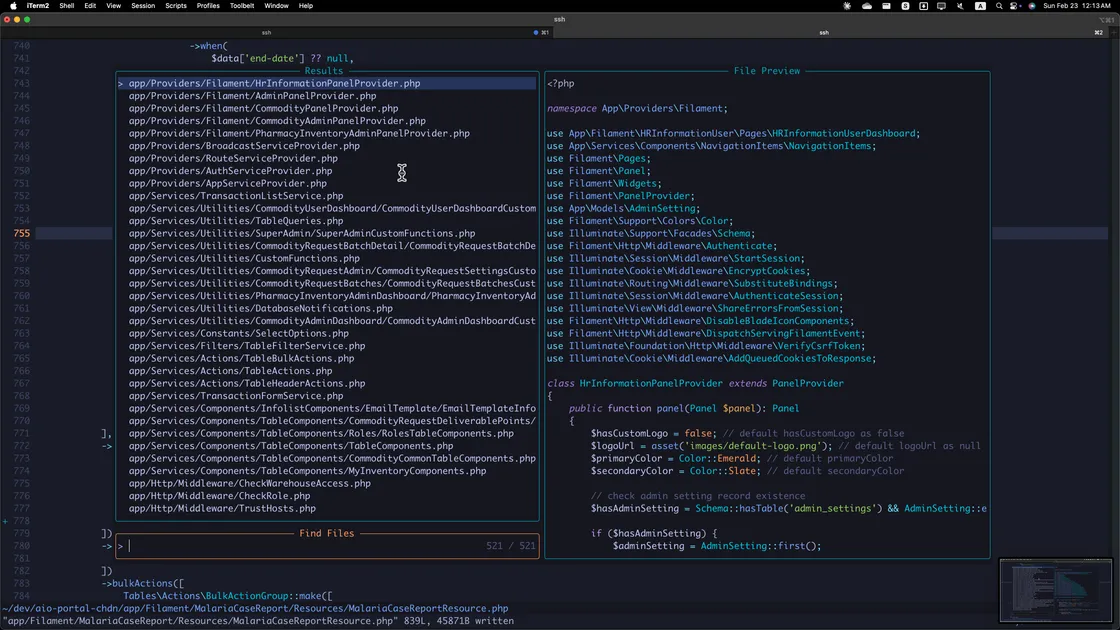The image size is (1120, 630).
Task: Select DatabaseNotifications.php result
Action: tap(261, 309)
